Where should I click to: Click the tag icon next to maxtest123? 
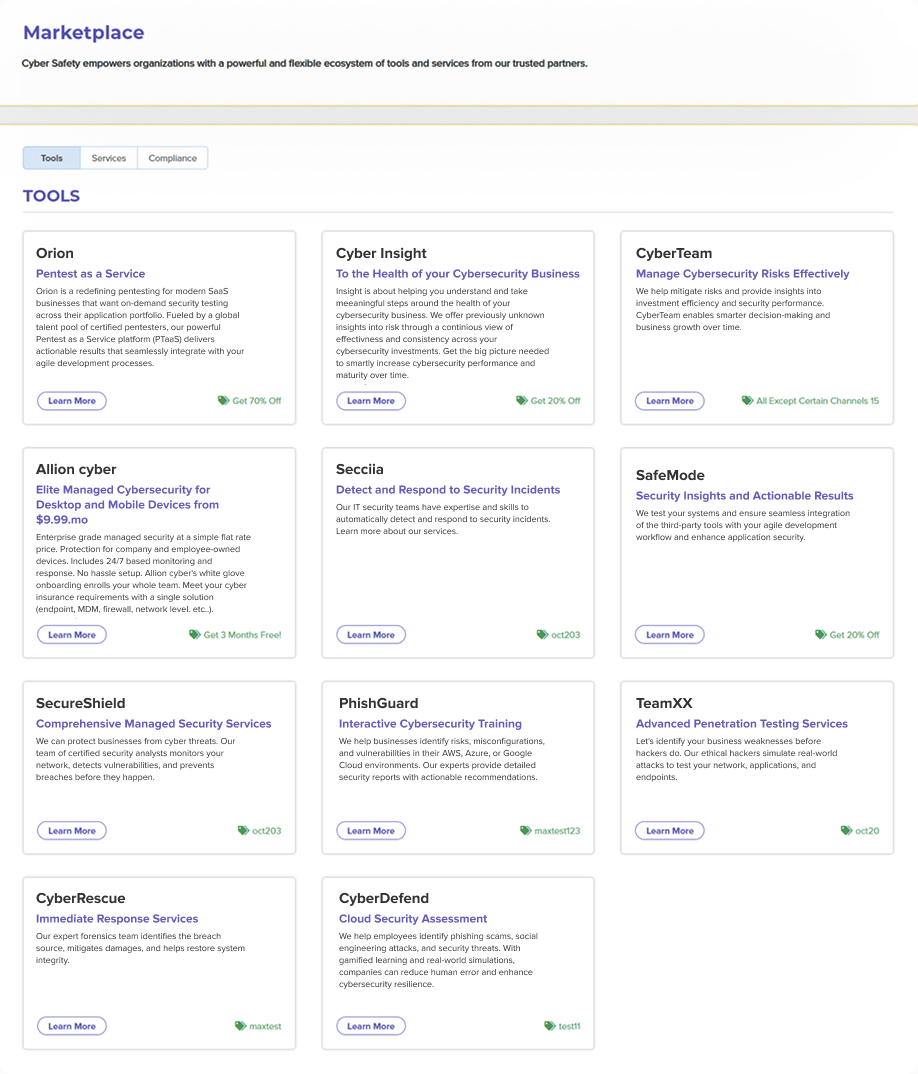(x=526, y=831)
